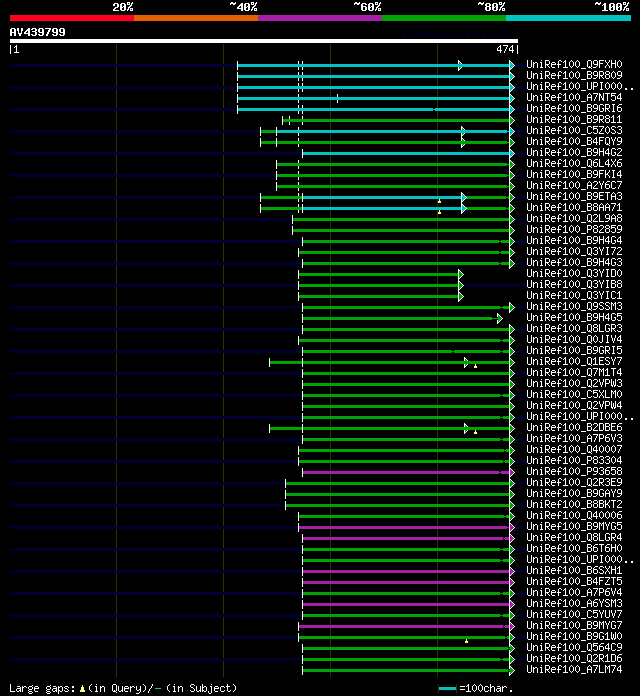Click the arrowhead ending the Q3YID0 alignment
640x696 pixels.
point(461,274)
